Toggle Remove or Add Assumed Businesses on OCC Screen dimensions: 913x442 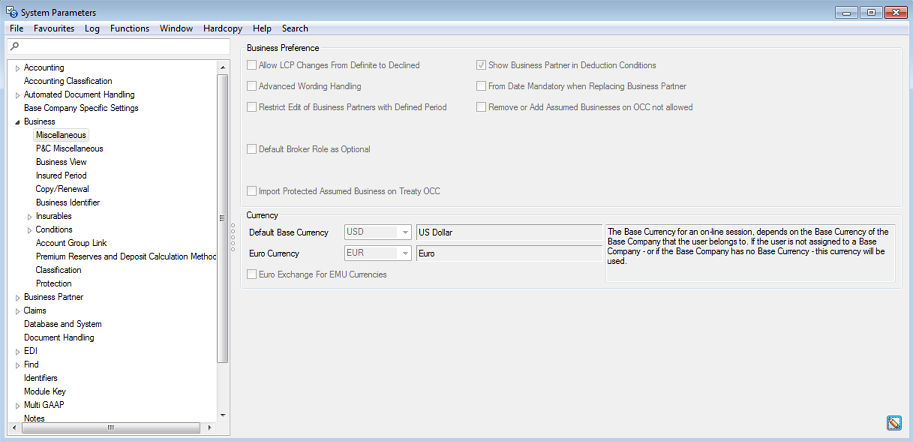pos(481,107)
